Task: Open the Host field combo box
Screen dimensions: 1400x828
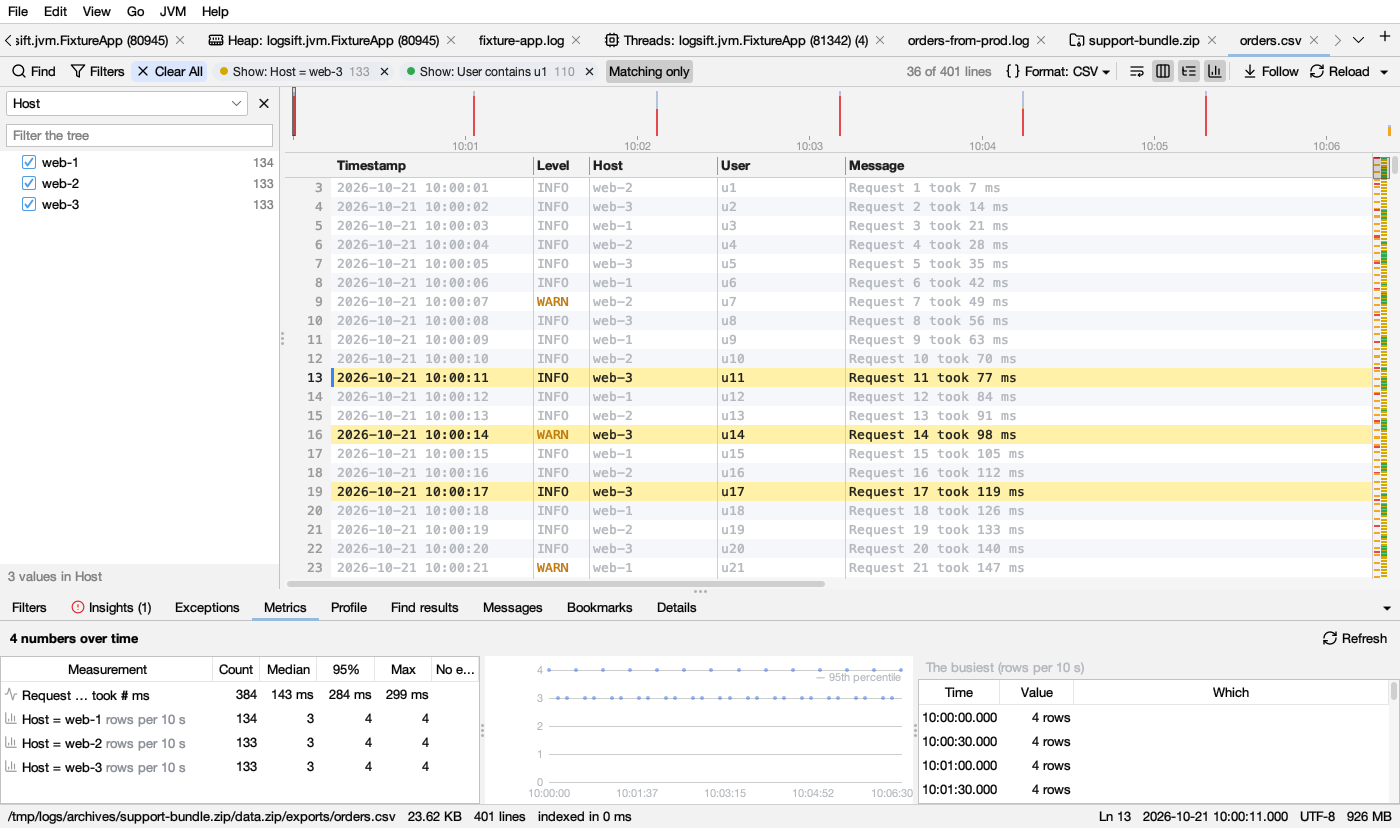Action: coord(127,103)
